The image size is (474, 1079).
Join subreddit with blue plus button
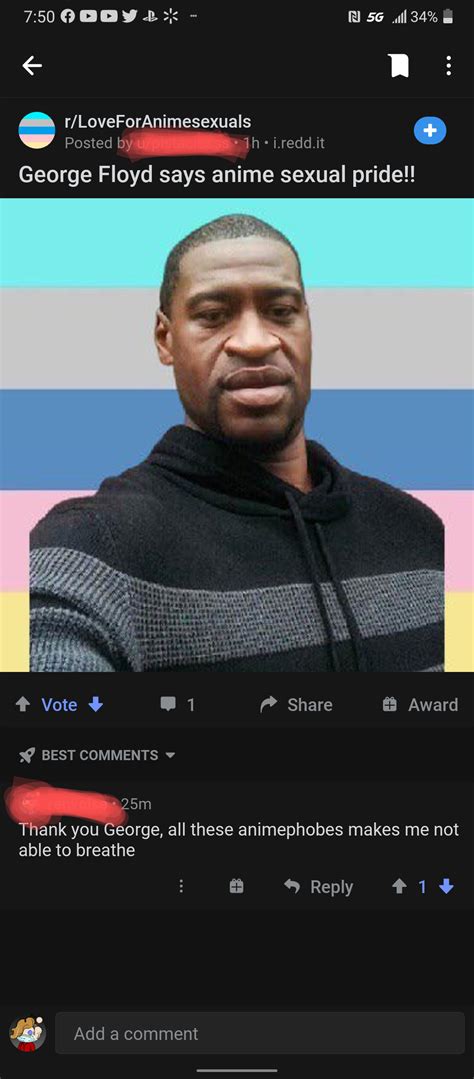coord(430,131)
